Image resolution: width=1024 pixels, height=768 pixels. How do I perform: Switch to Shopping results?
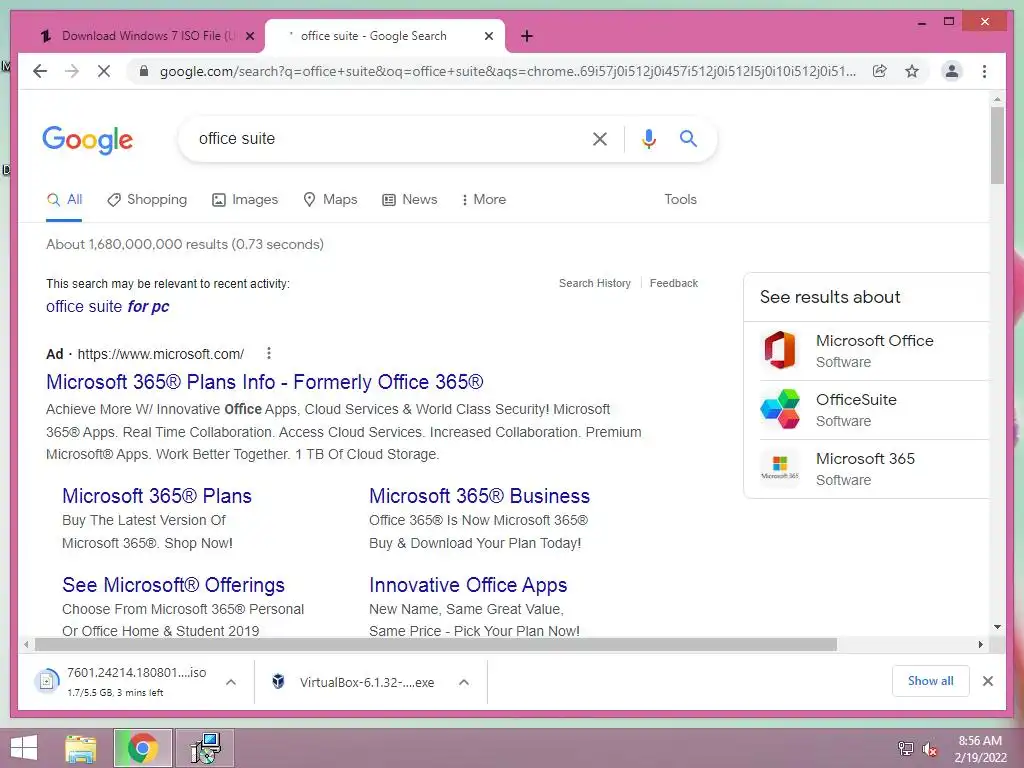tap(147, 199)
